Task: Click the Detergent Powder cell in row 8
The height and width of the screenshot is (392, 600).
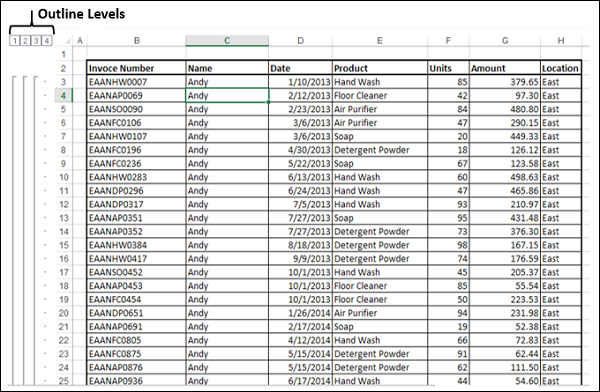Action: point(380,150)
